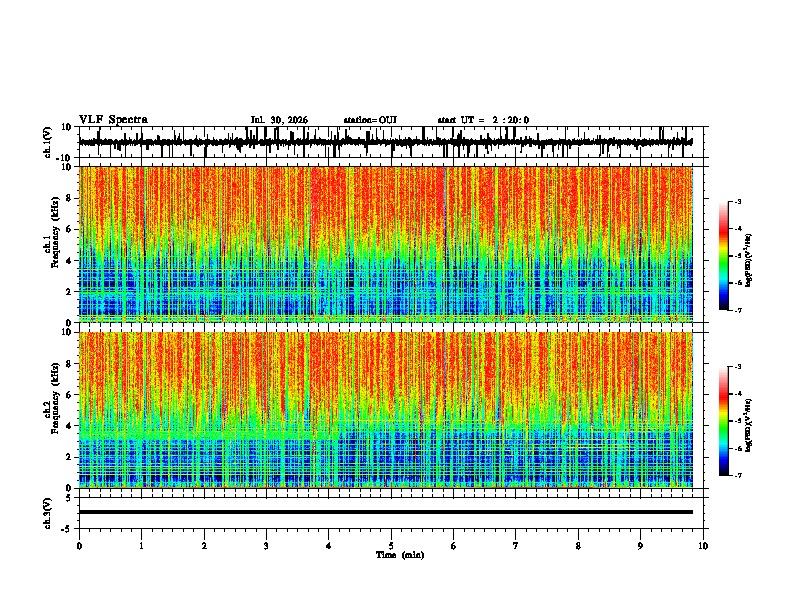Click the 2 minute tick label on time axis
792x612 pixels.
point(204,546)
